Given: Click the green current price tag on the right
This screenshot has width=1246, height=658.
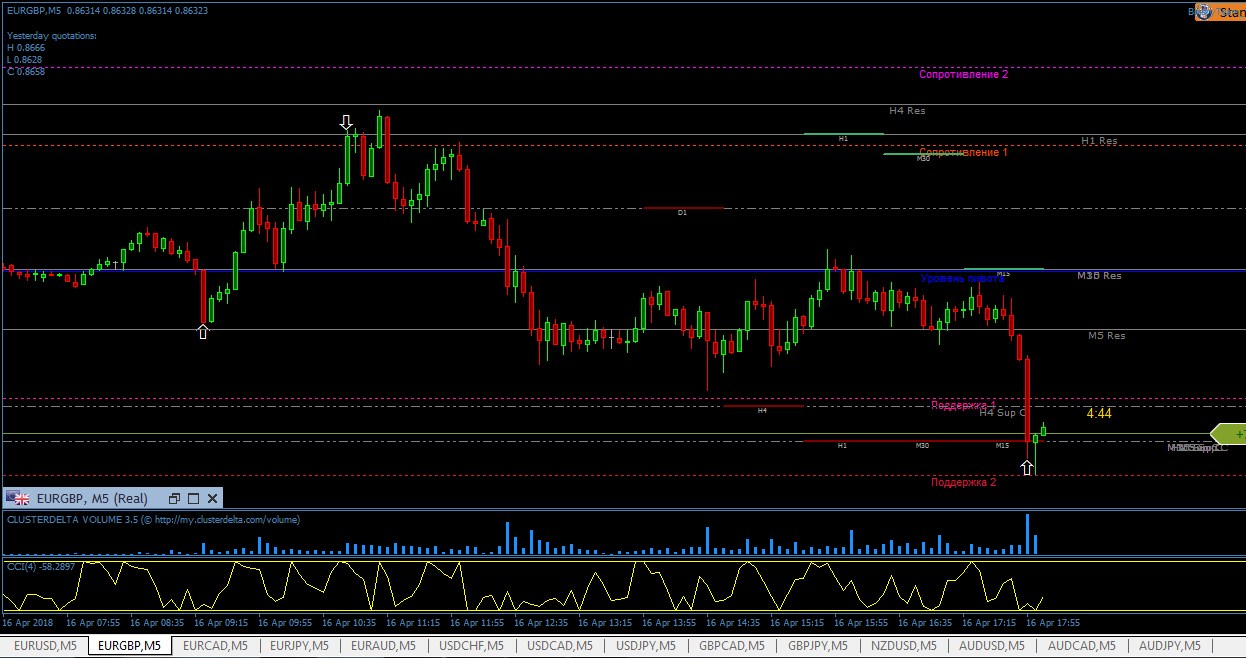Looking at the screenshot, I should click(x=1229, y=434).
